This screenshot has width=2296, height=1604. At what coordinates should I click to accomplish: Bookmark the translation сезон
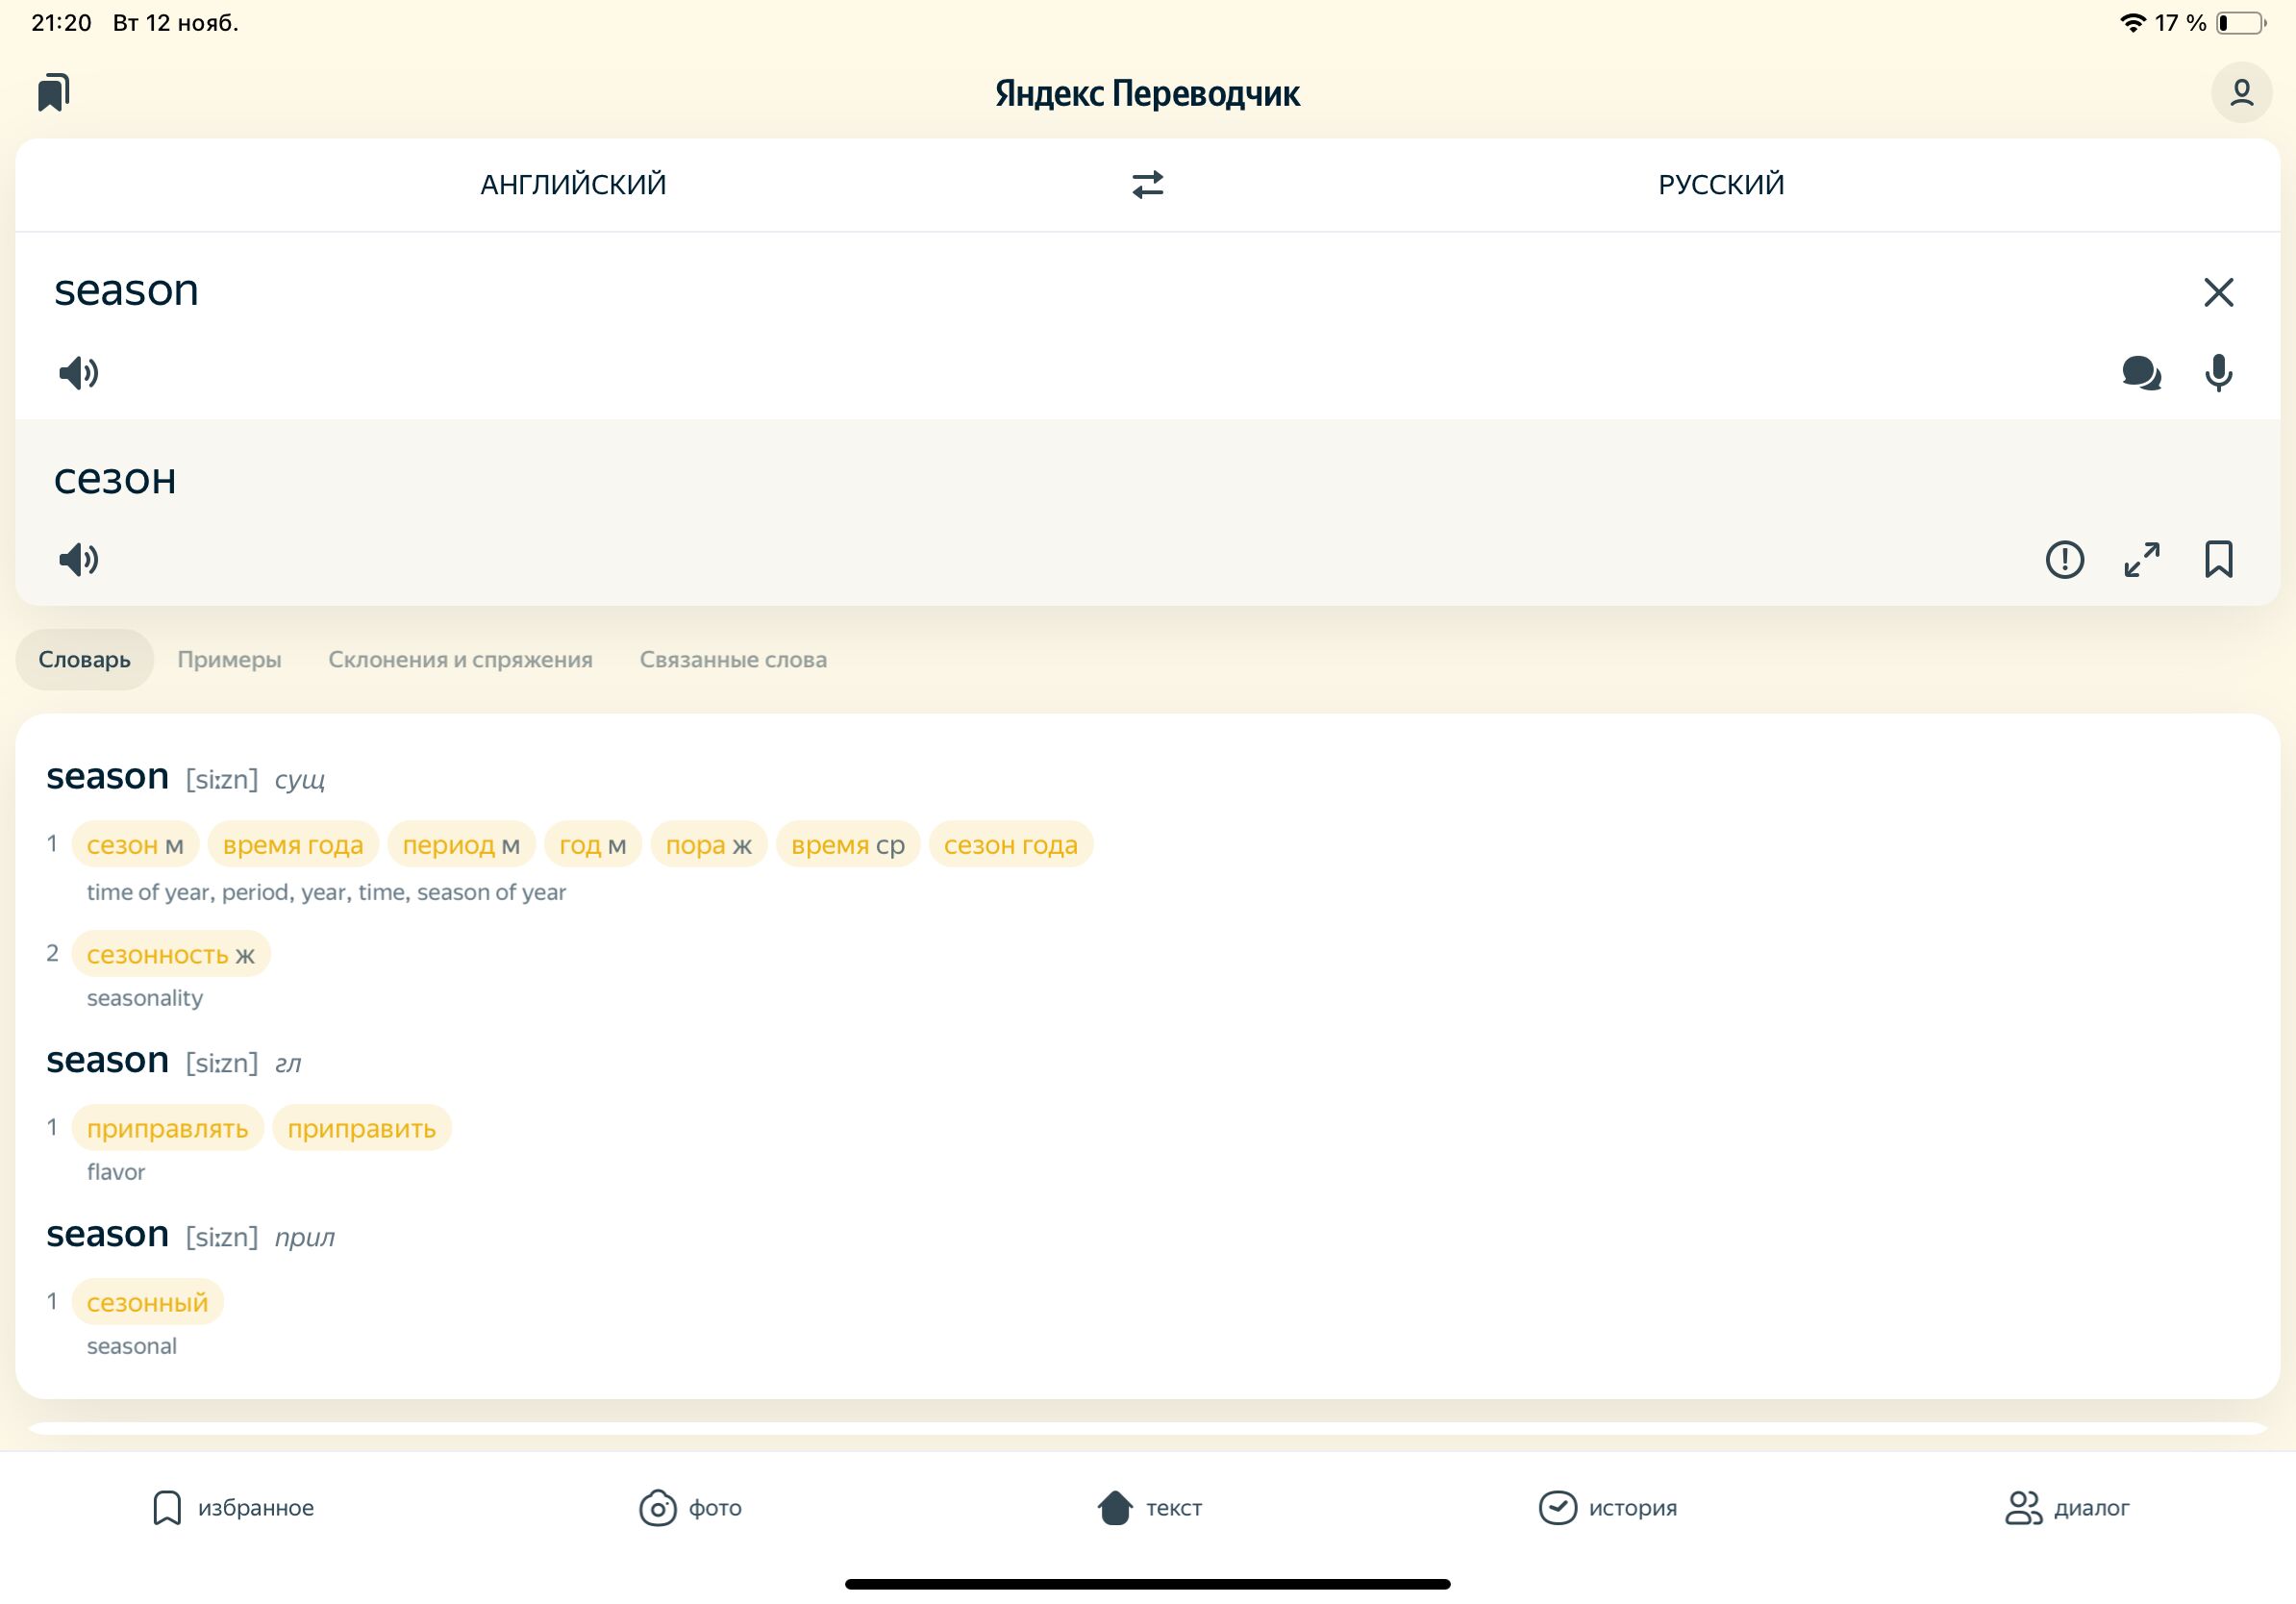tap(2218, 559)
